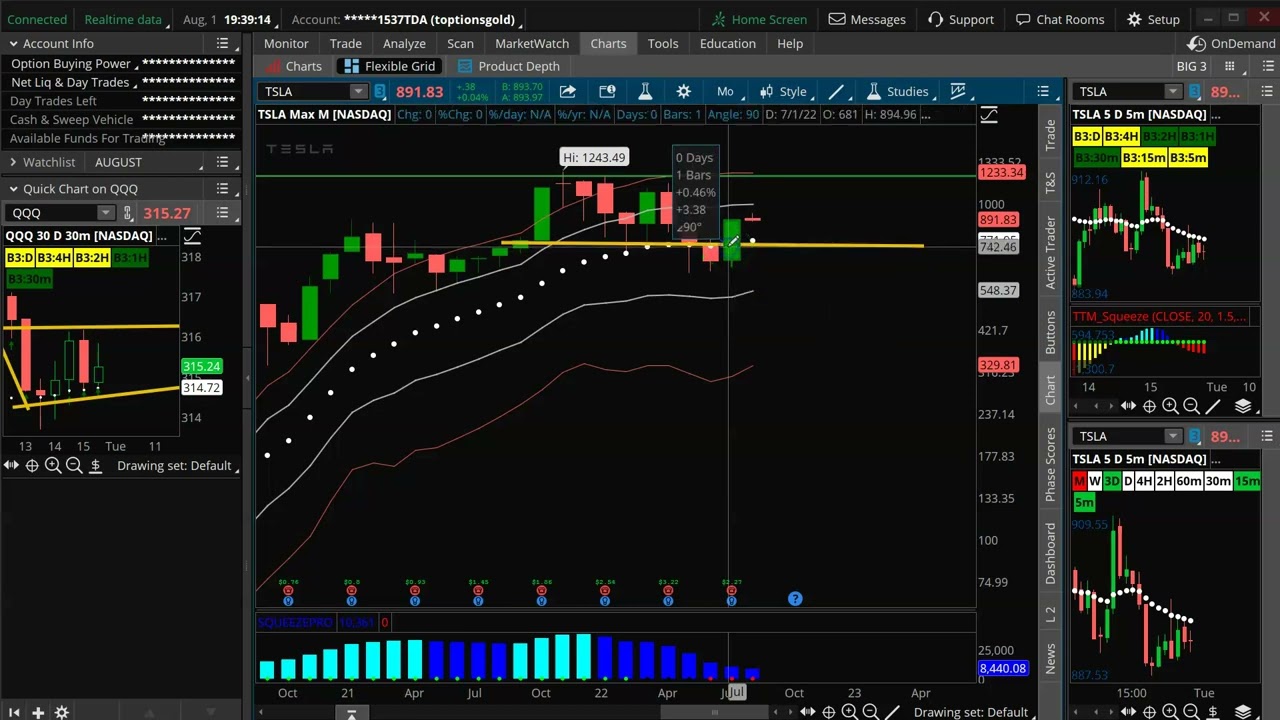Screen dimensions: 1280x720
Task: Toggle B3:5m button on upper right TSLA chart
Action: [x=1188, y=158]
